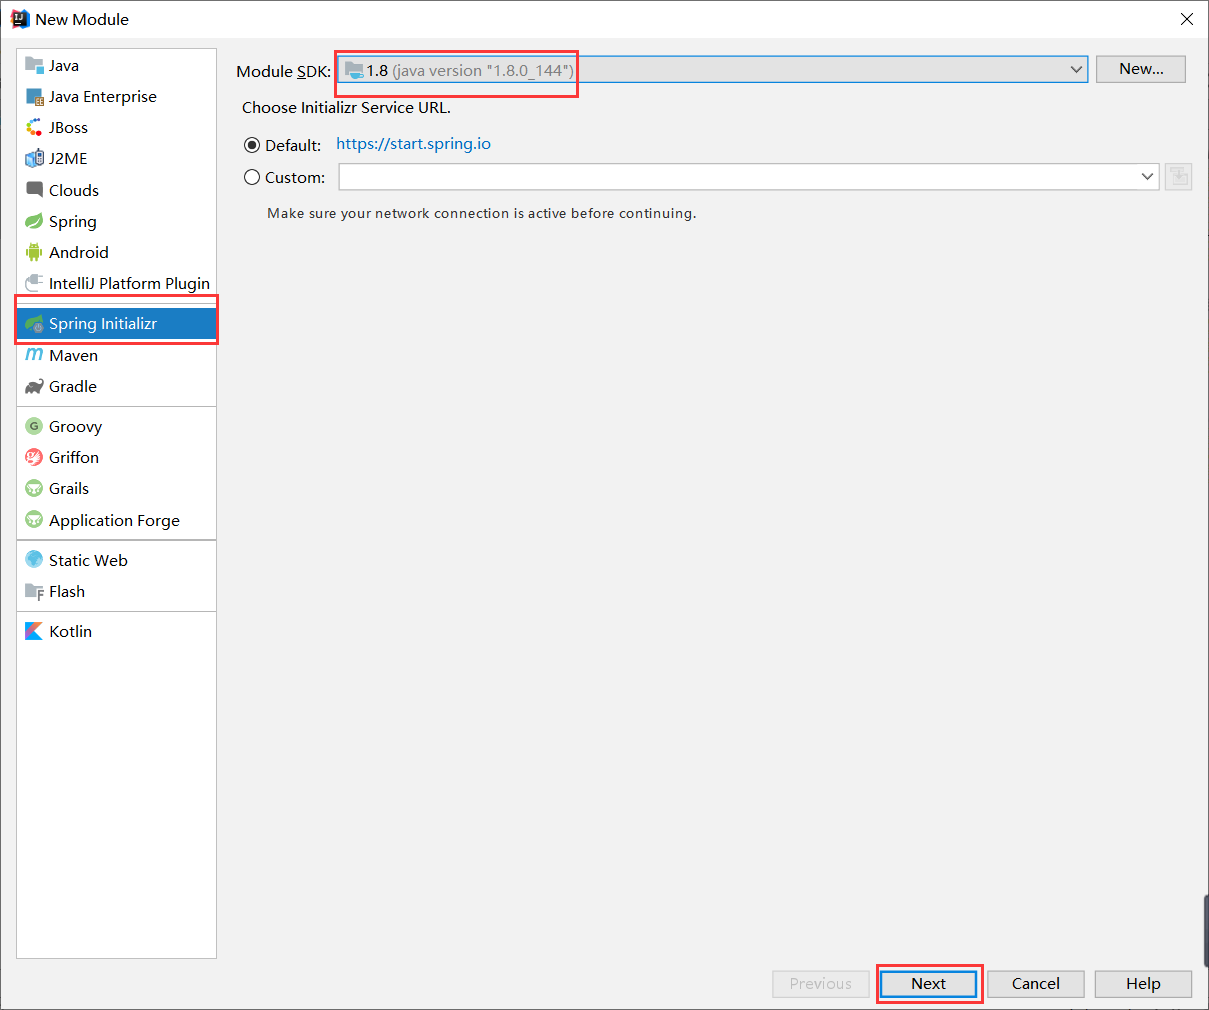The width and height of the screenshot is (1209, 1010).
Task: Click the IntelliJ Platform Plugin icon
Action: 34,283
